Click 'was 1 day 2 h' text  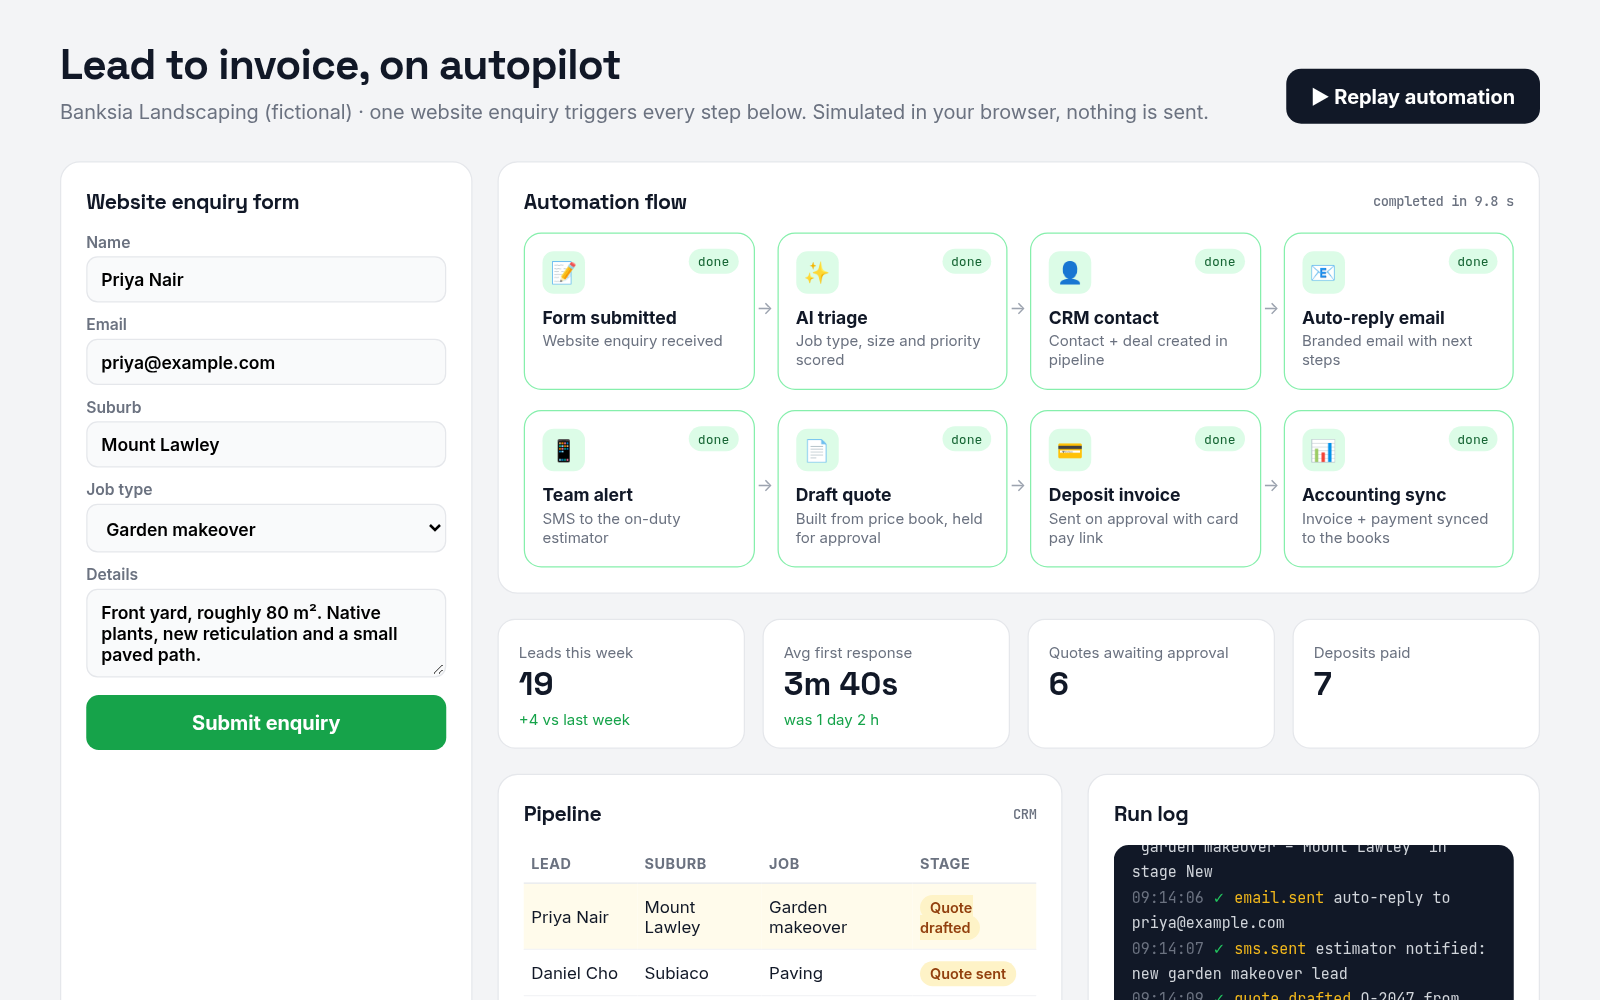(x=831, y=720)
